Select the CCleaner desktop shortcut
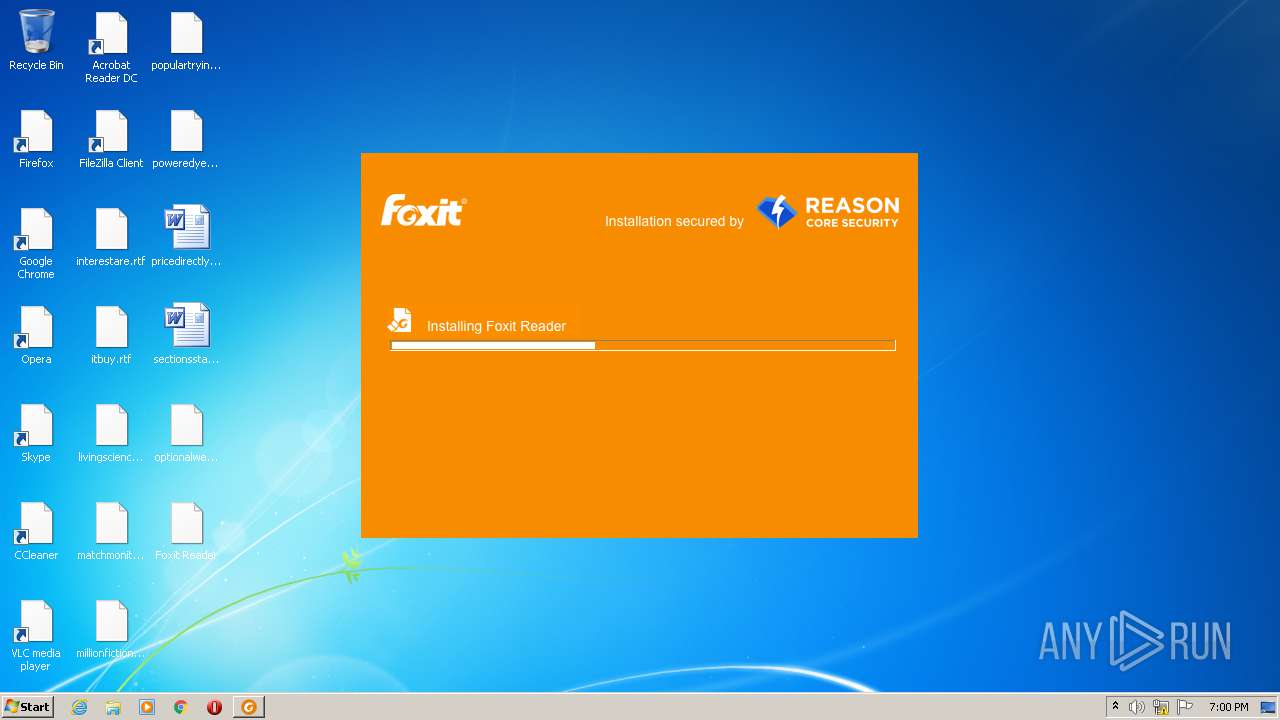Screen dimensions: 1280x720 pos(36,530)
